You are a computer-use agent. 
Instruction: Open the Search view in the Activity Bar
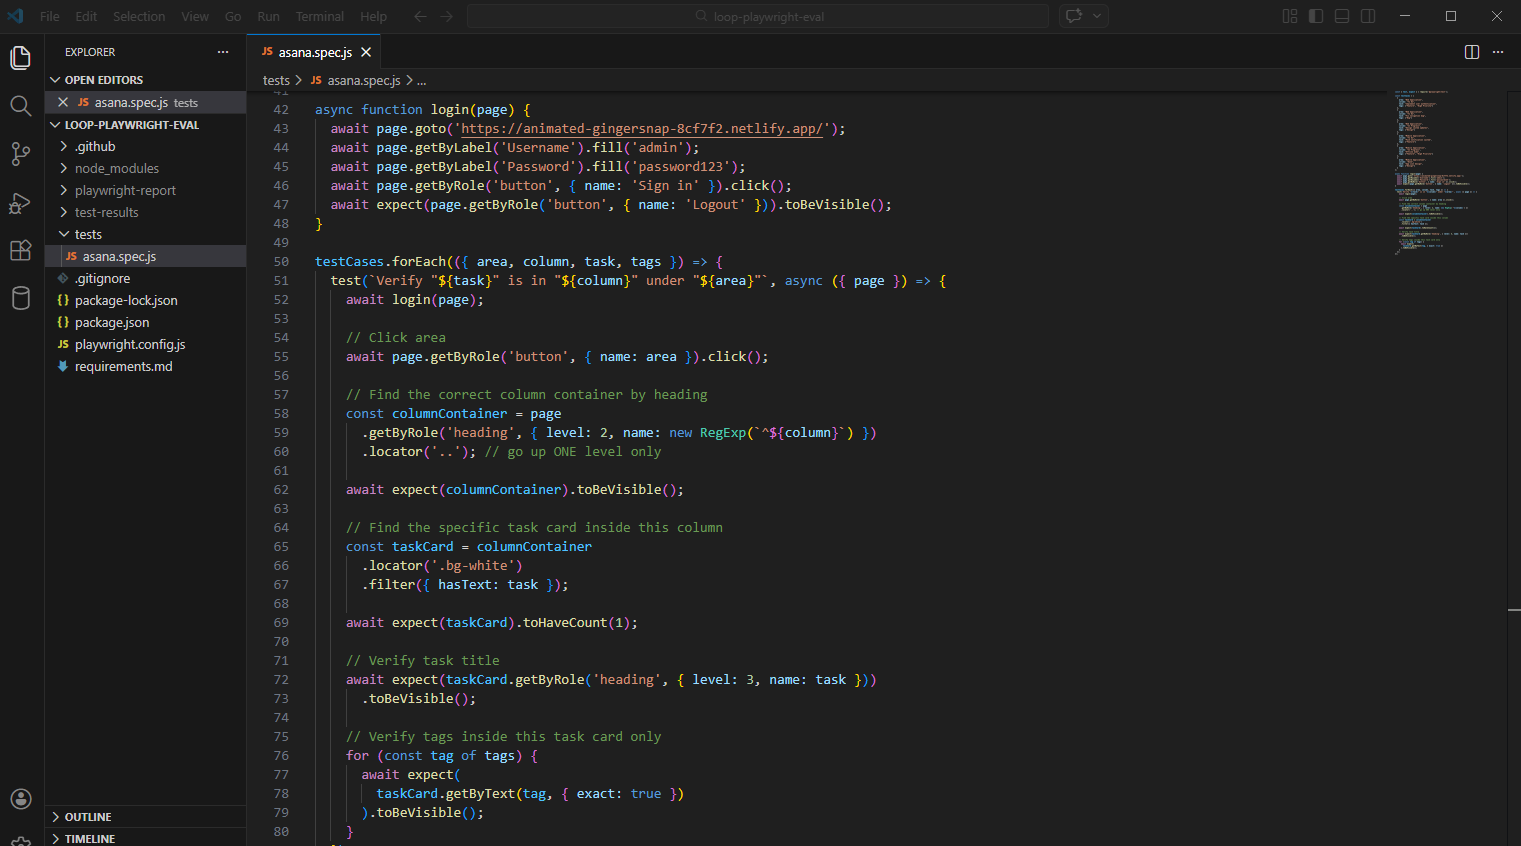click(x=20, y=105)
